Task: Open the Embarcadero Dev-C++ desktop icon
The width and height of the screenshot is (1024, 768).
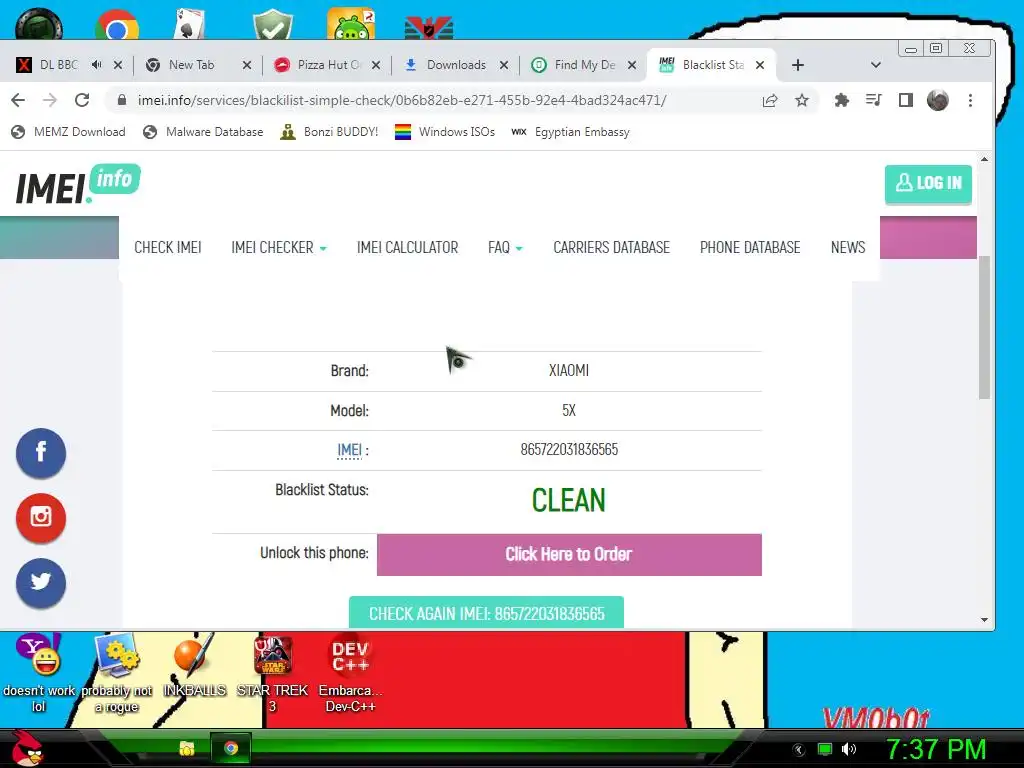Action: pyautogui.click(x=350, y=673)
